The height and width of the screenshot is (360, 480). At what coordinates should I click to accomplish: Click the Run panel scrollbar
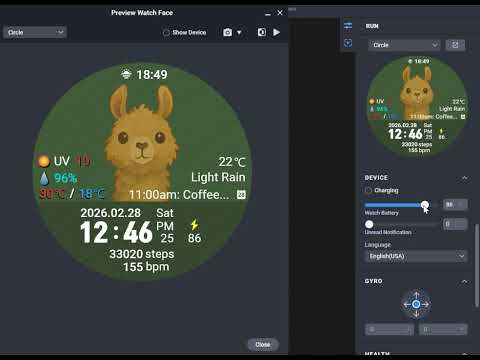(477, 265)
